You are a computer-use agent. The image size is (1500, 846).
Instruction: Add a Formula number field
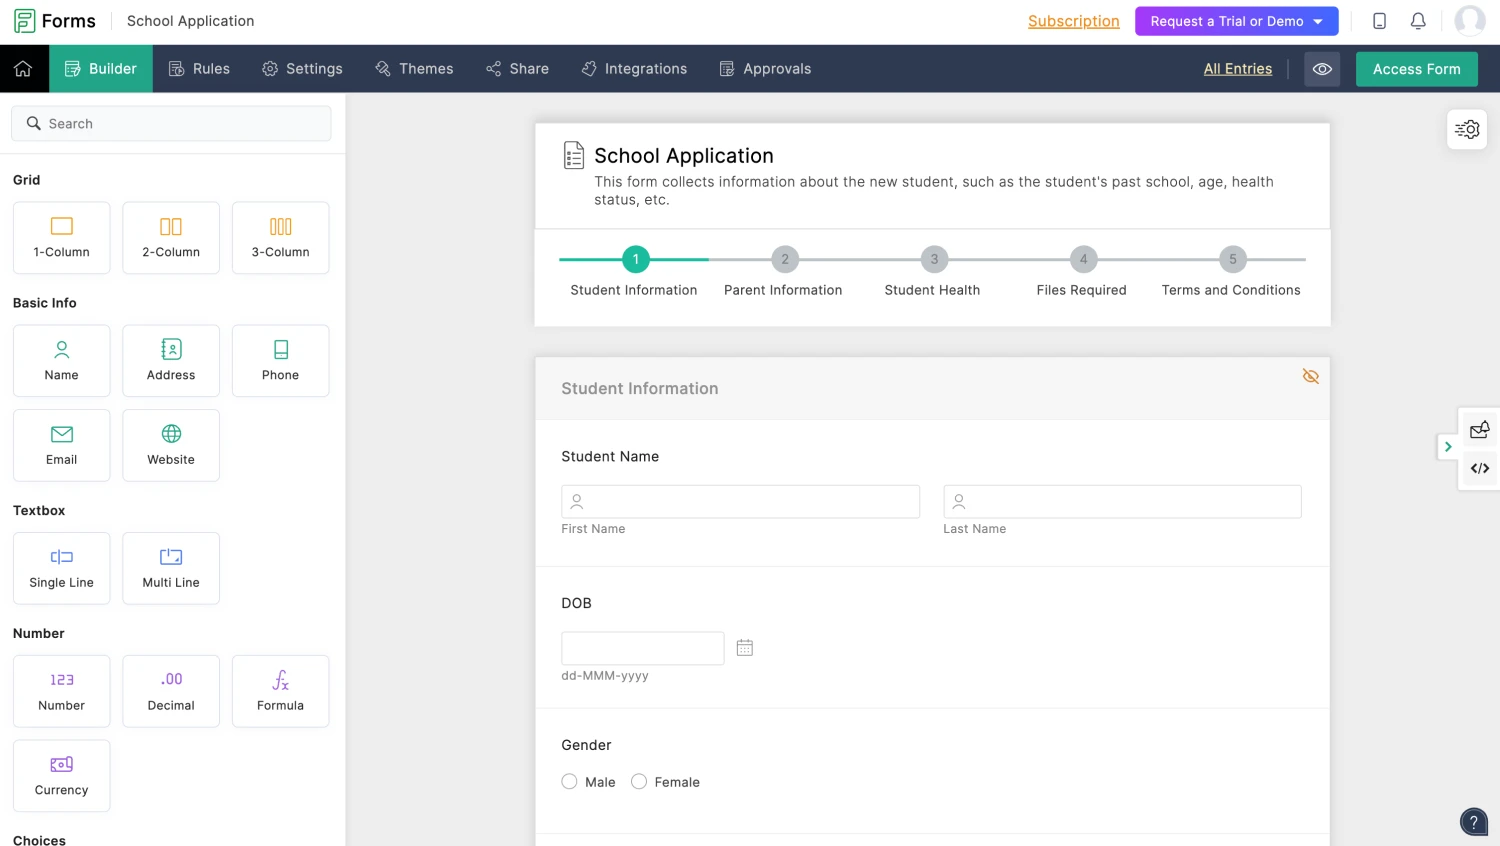(280, 690)
